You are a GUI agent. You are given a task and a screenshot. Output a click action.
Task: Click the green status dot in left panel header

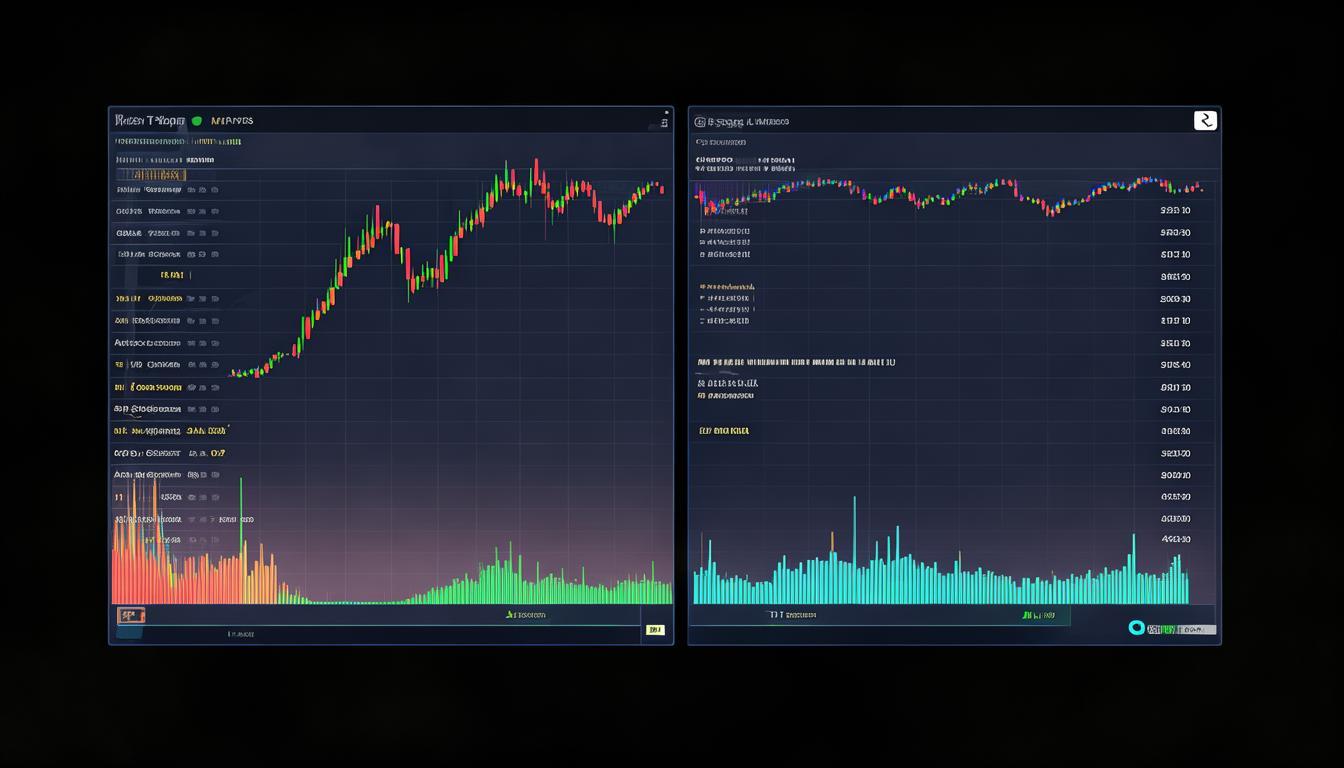196,121
